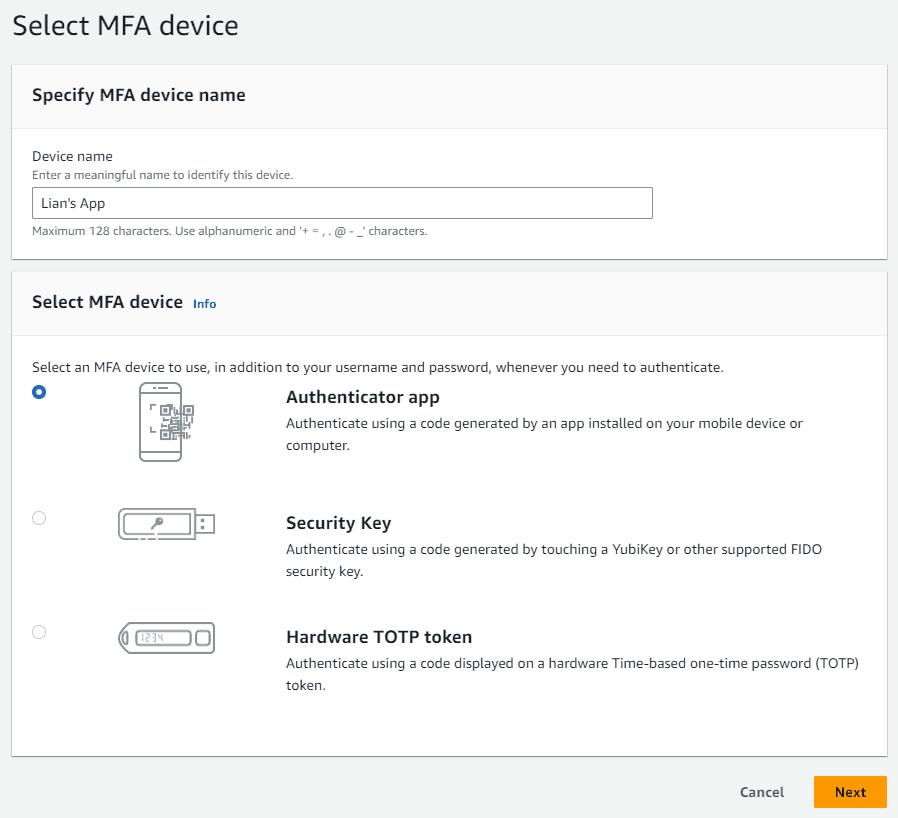Click the Authenticator app description text
Screen dimensions: 898x818
[x=544, y=434]
